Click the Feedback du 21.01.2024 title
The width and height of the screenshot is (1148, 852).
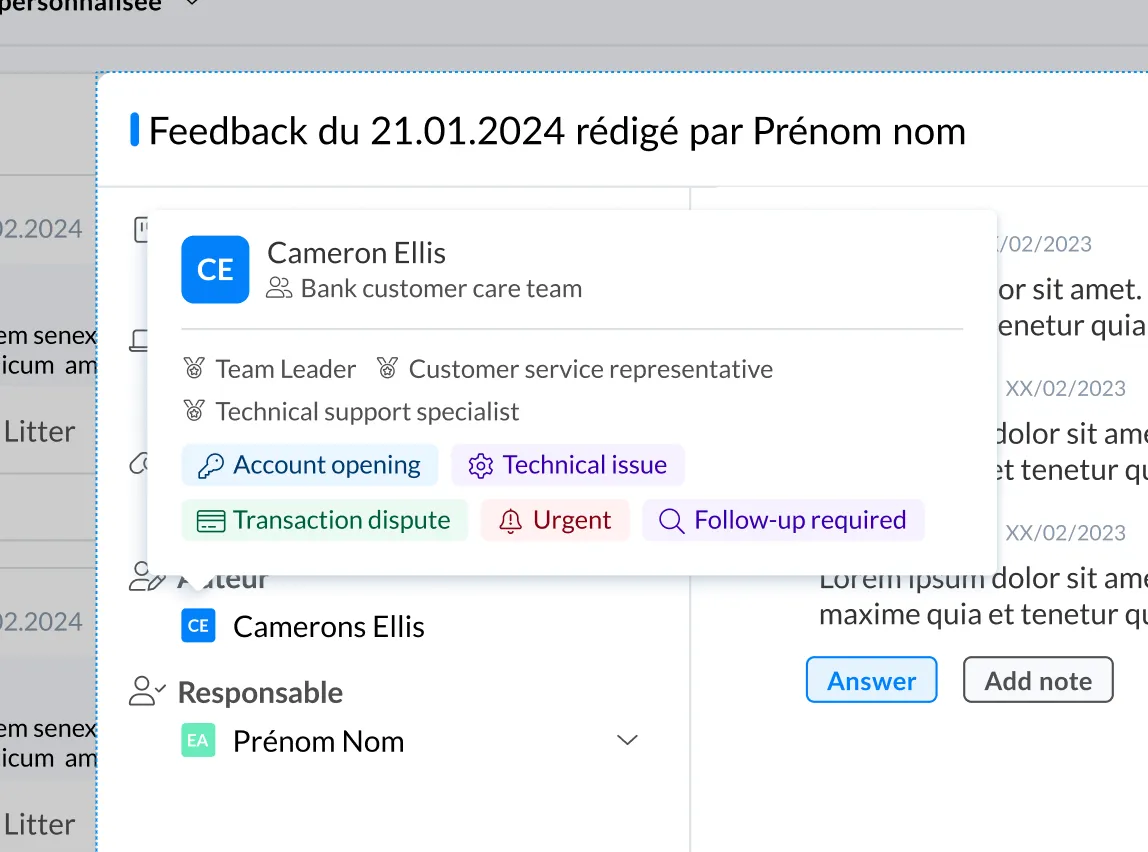(557, 131)
